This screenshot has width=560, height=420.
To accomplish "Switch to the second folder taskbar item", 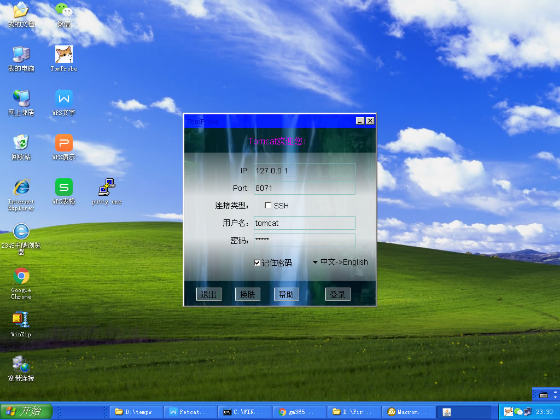I will (354, 412).
